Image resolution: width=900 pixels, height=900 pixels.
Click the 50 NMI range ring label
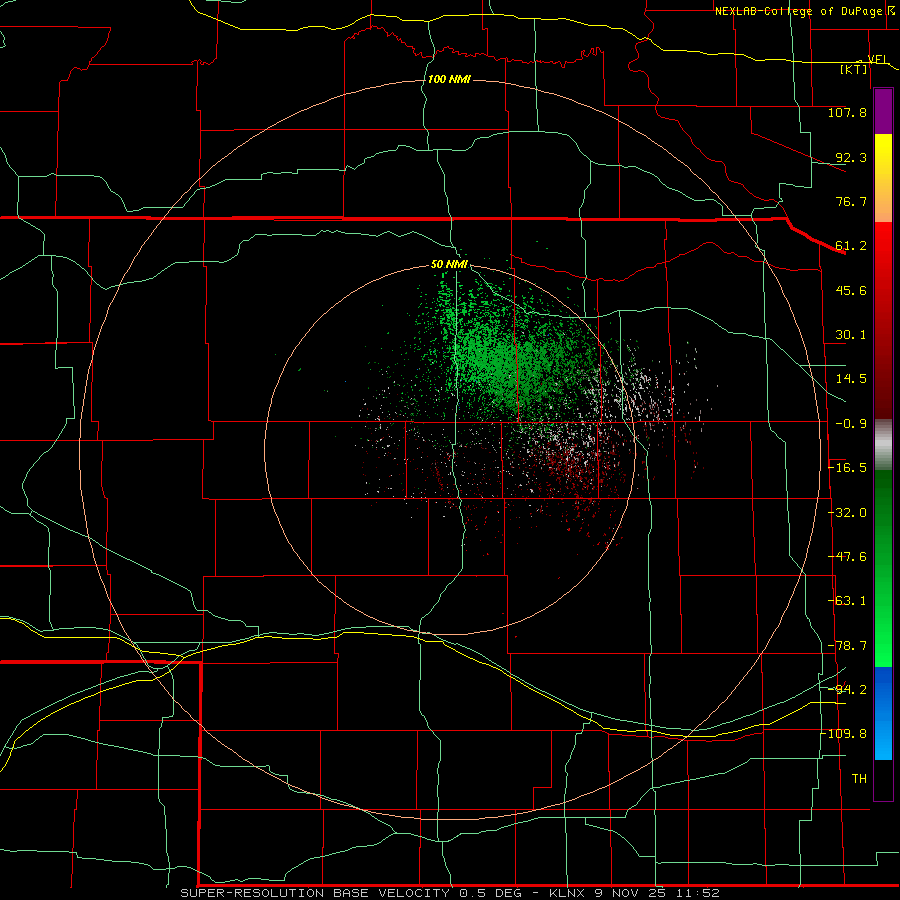(x=449, y=264)
